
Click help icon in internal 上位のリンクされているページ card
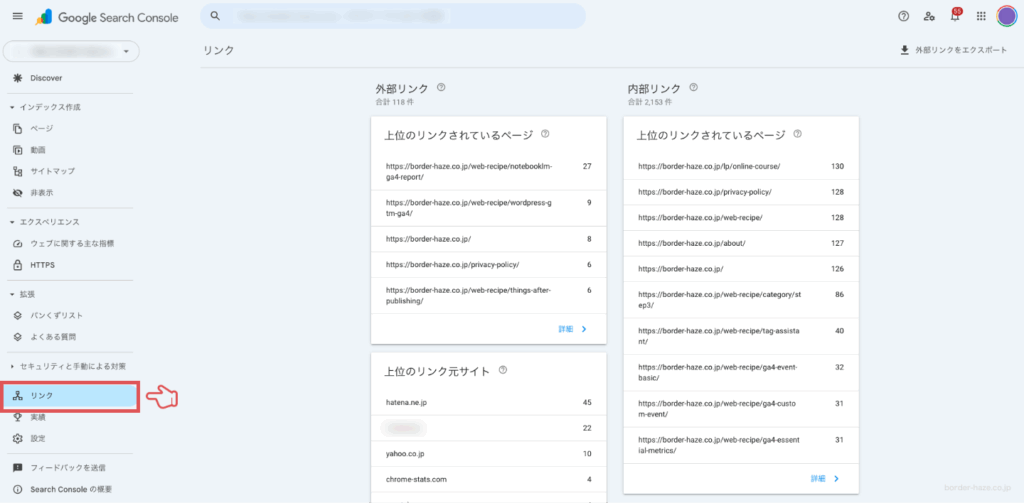click(x=797, y=135)
